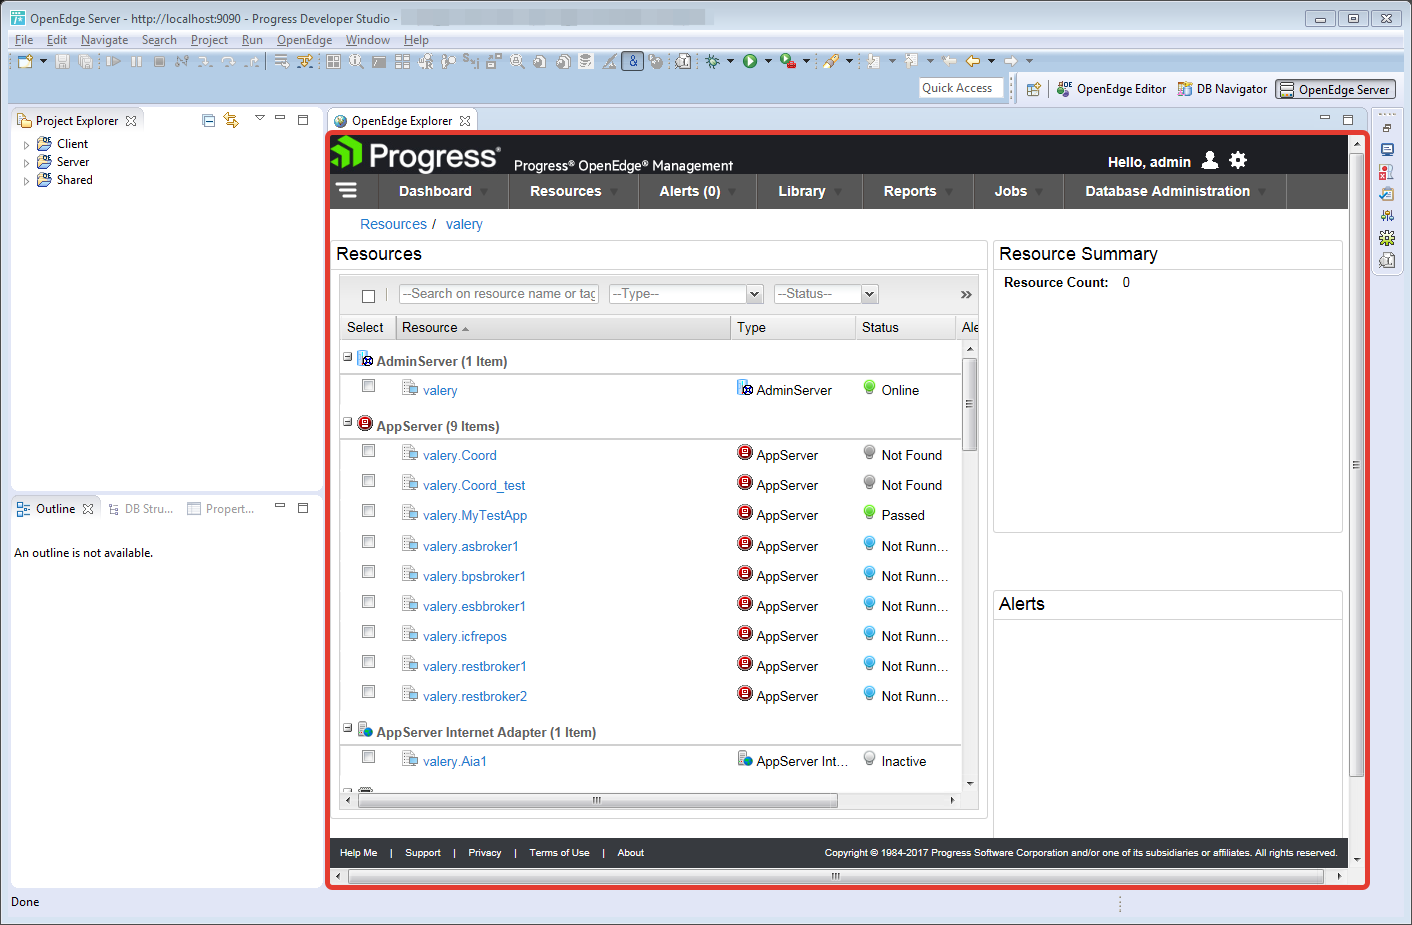Click the About footer link
This screenshot has height=925, width=1412.
(x=630, y=853)
